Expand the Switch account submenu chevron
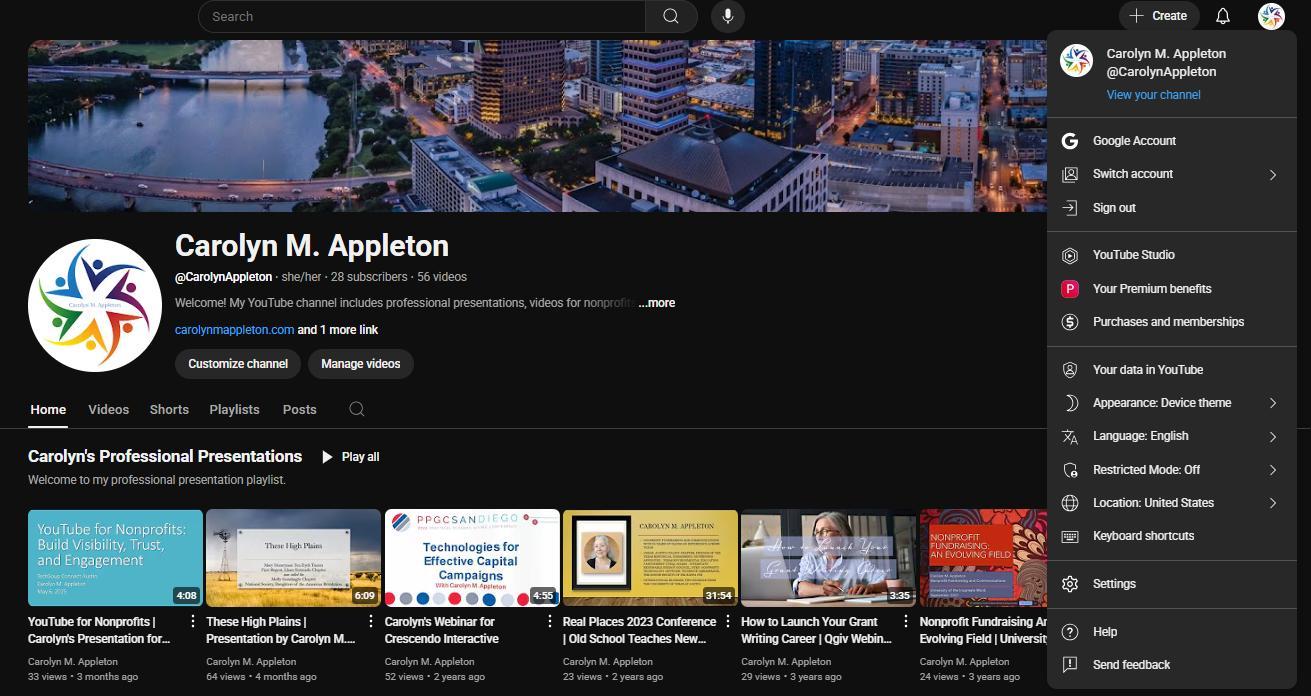 (x=1273, y=174)
